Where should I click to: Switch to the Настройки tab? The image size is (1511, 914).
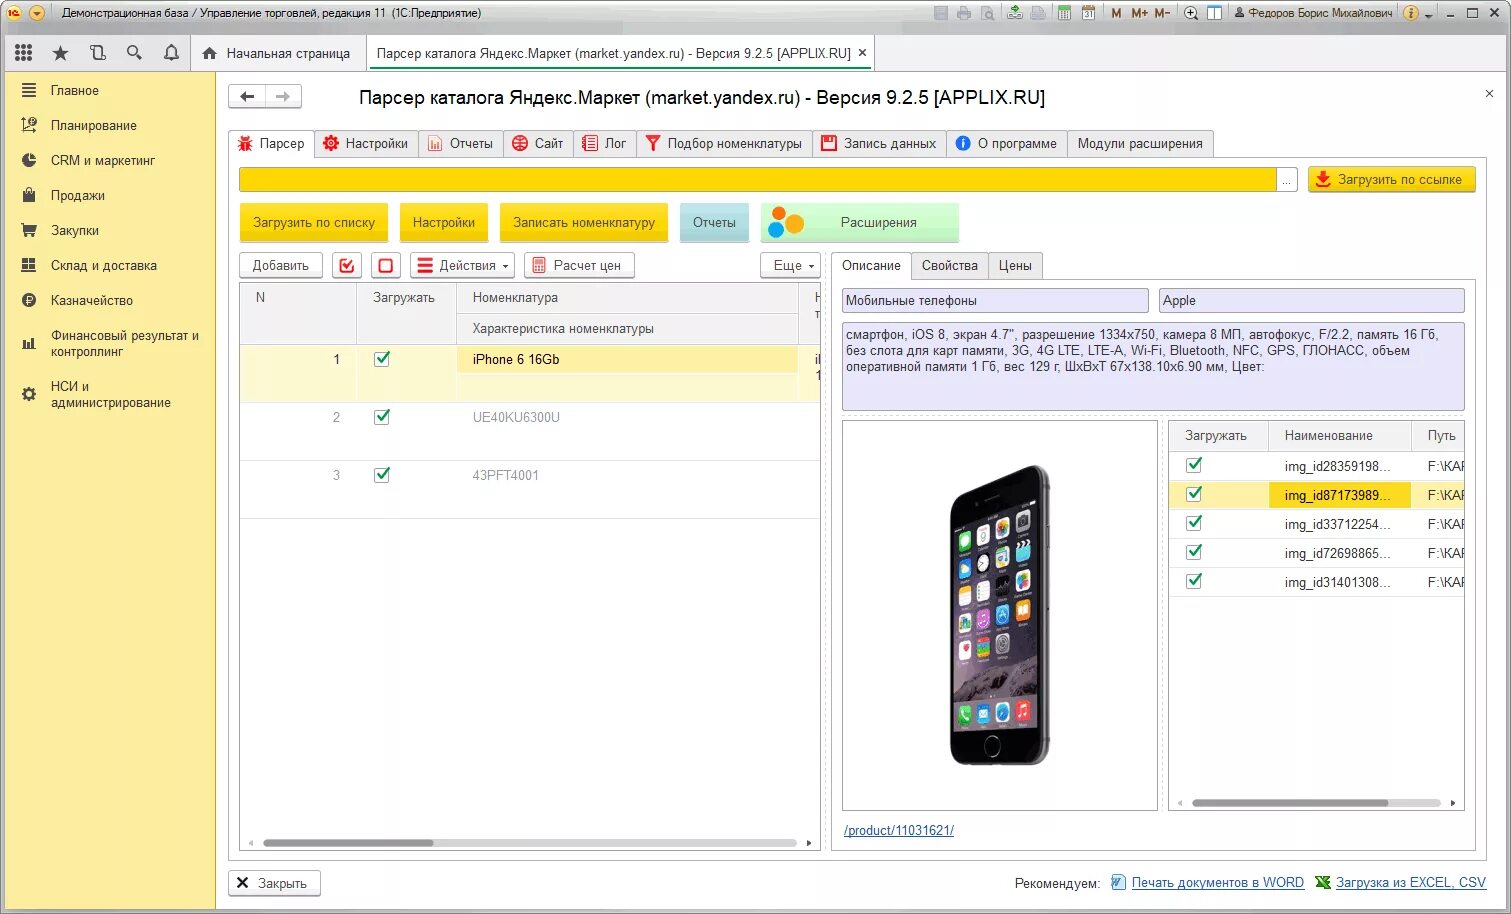click(x=366, y=143)
